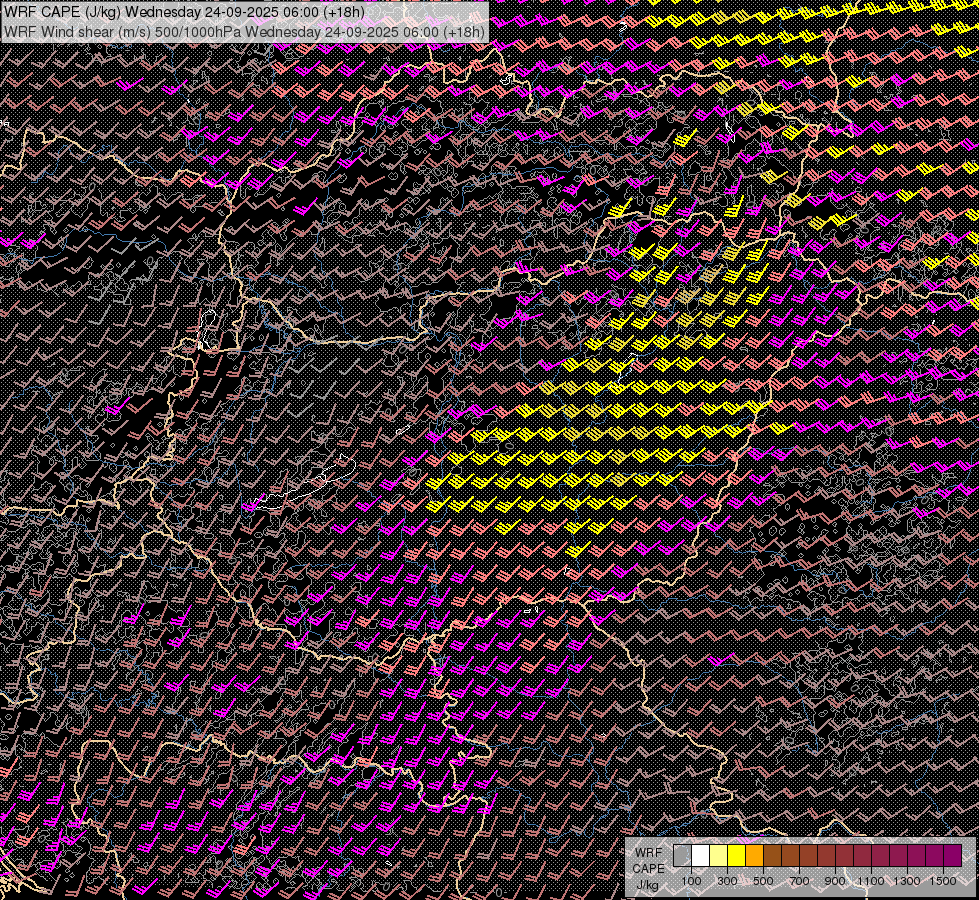Choose the bright yellow legend swatch
This screenshot has height=900, width=979.
[x=736, y=856]
